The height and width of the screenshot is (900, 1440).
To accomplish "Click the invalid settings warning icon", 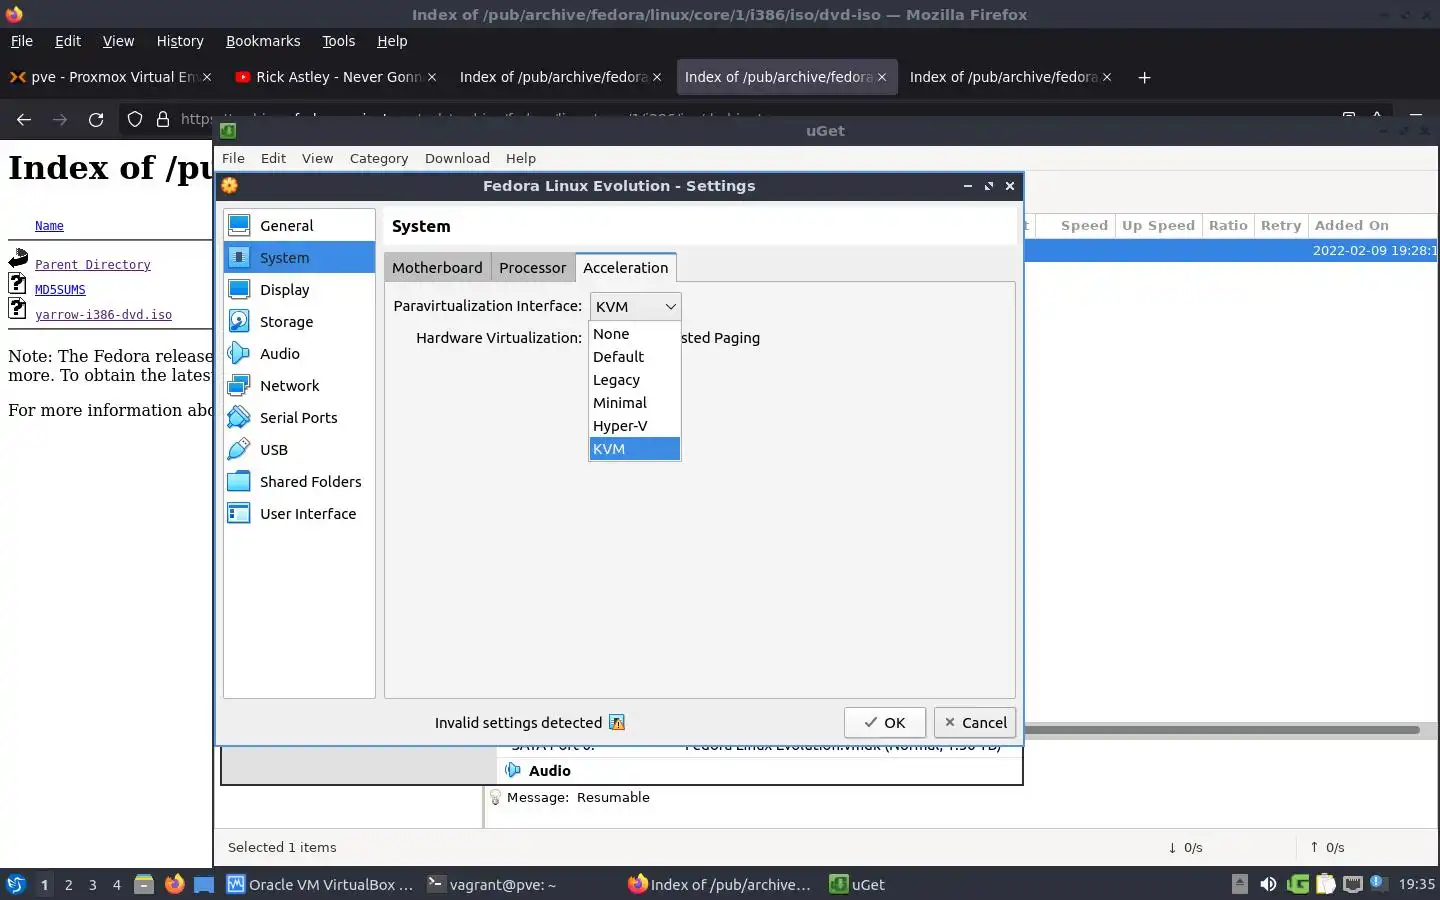I will pos(617,723).
